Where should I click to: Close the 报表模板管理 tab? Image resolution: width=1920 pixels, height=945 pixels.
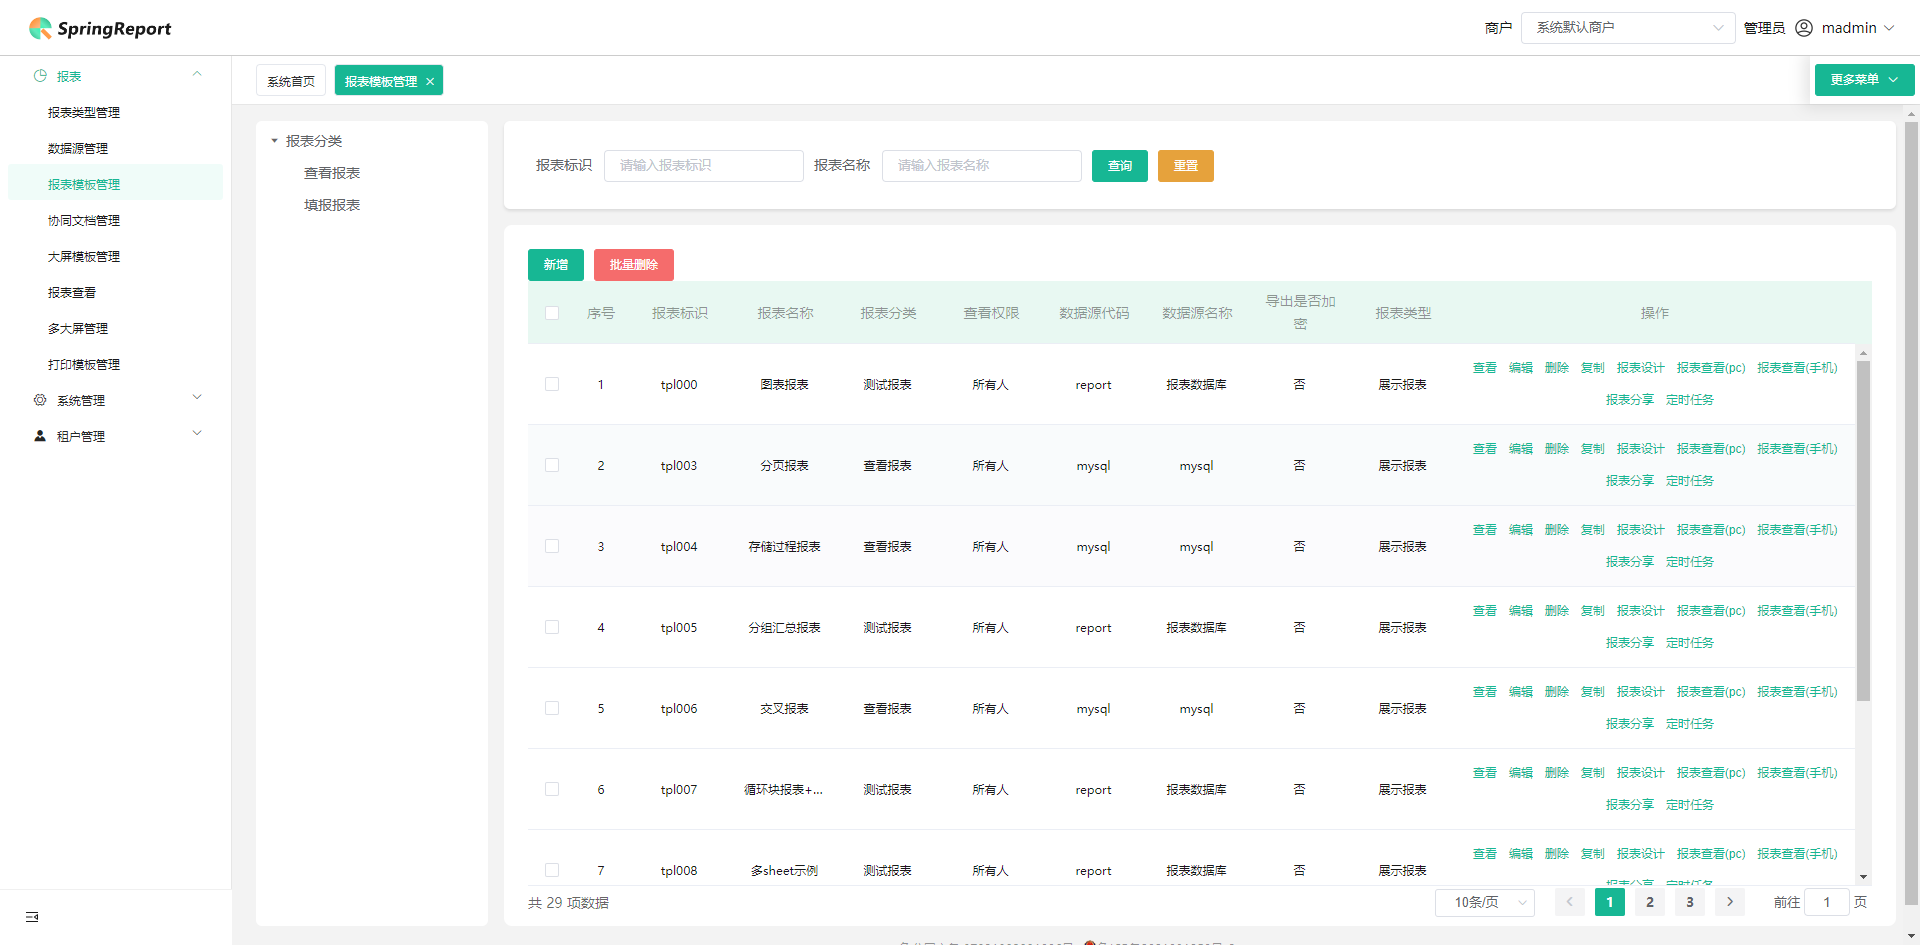[x=430, y=82]
